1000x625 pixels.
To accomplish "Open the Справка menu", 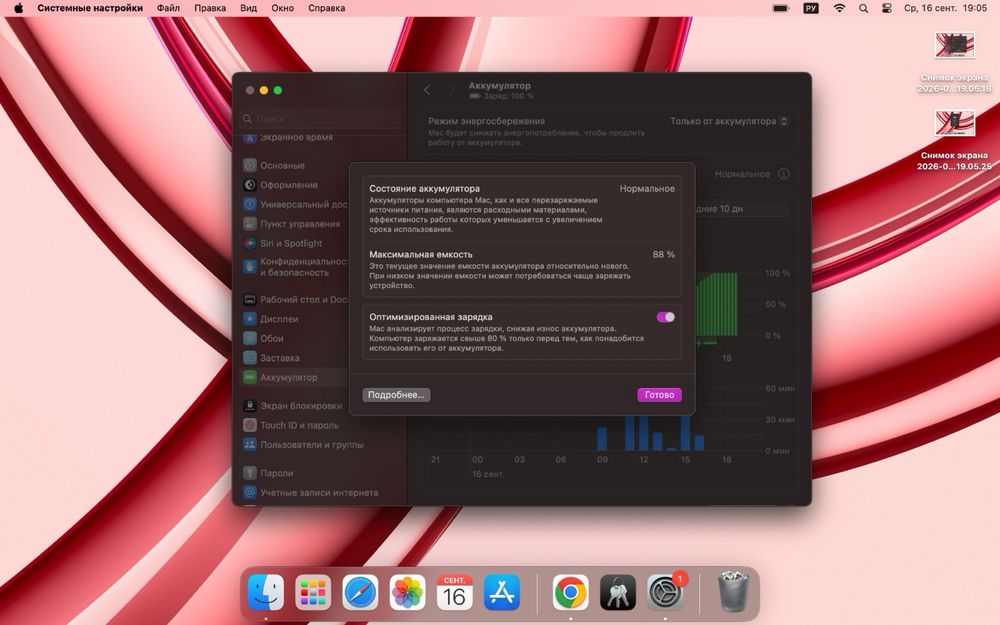I will pyautogui.click(x=327, y=8).
